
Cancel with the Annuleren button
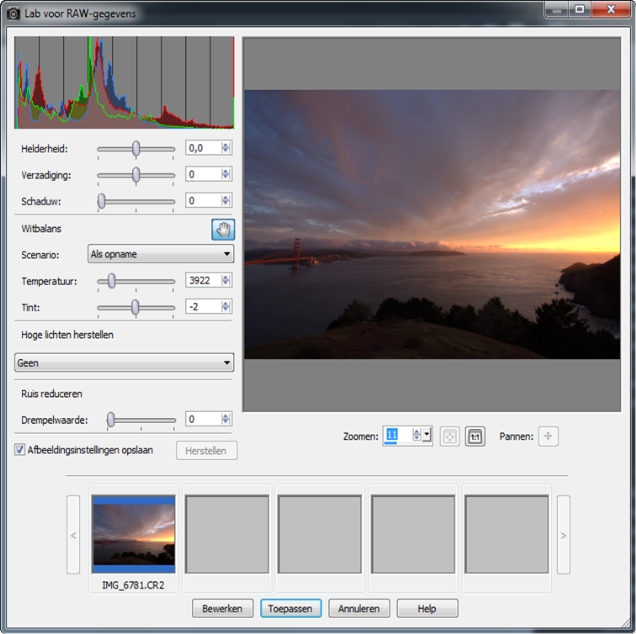tap(358, 608)
